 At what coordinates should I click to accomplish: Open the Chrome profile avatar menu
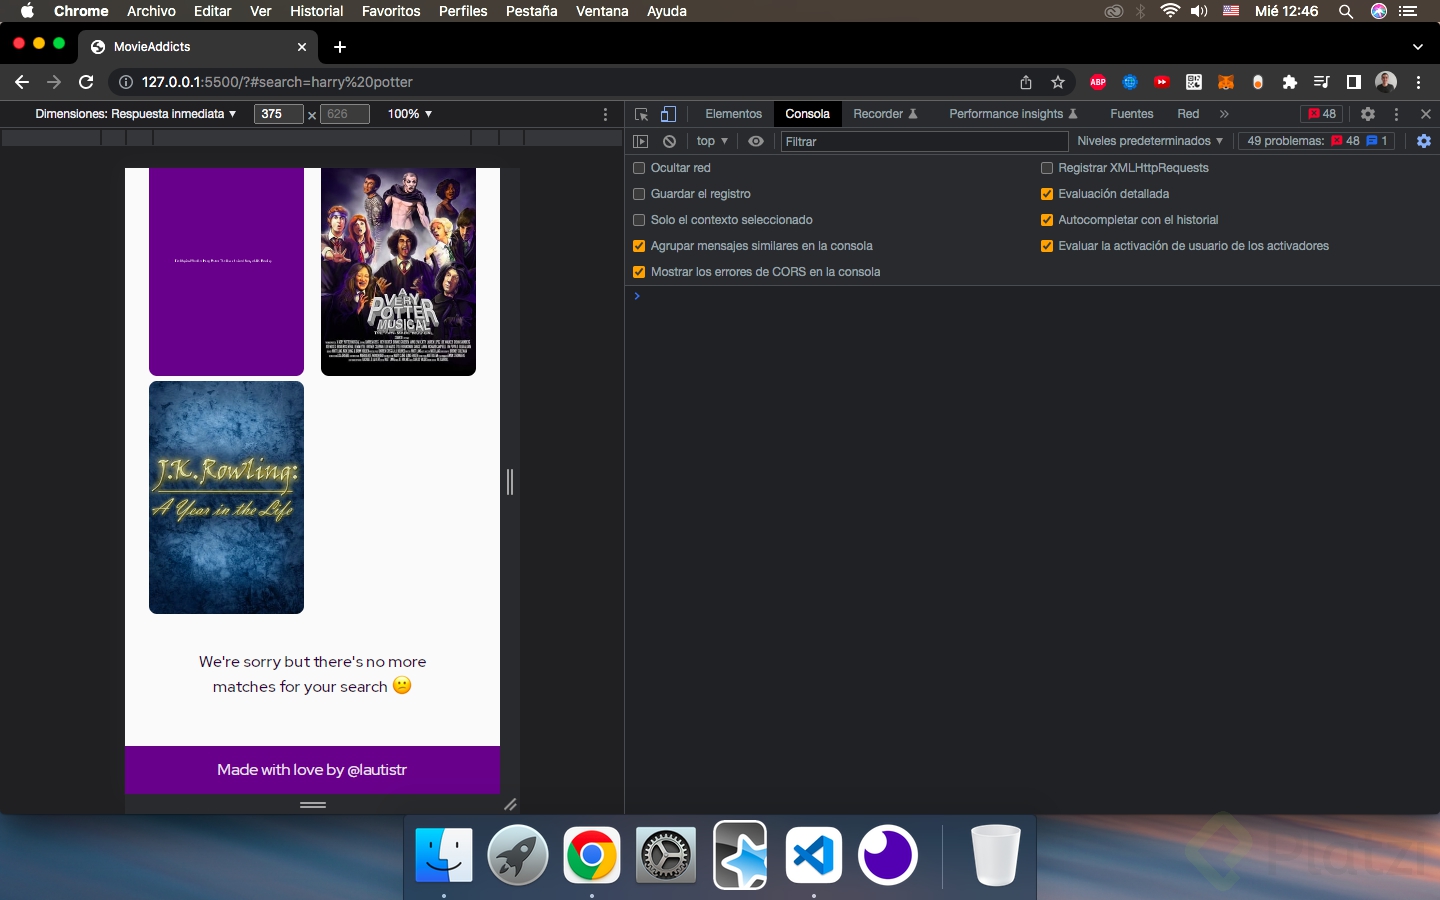[1386, 82]
